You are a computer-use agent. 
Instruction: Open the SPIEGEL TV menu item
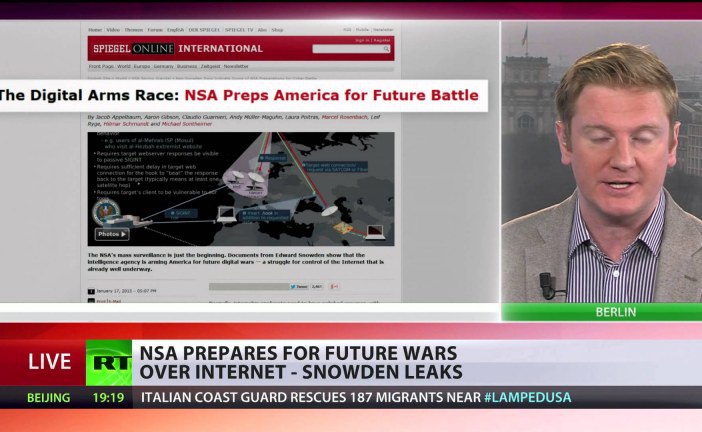point(239,30)
